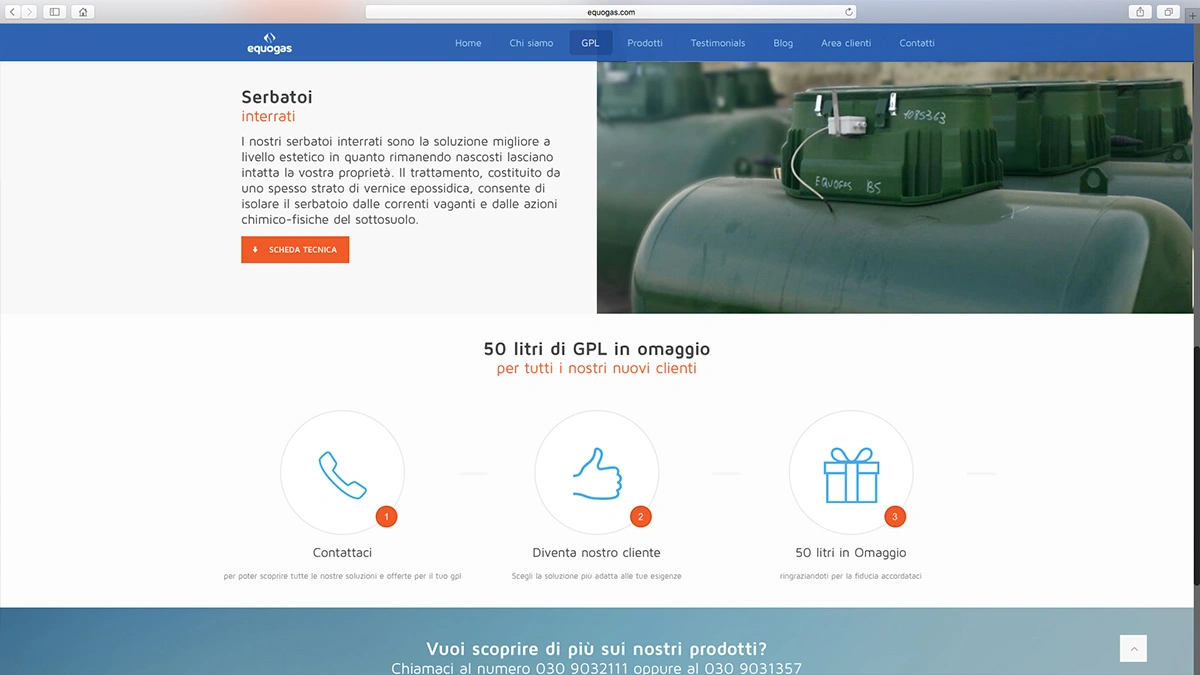Image resolution: width=1200 pixels, height=675 pixels.
Task: Click the Equogas logo in header
Action: coord(269,43)
